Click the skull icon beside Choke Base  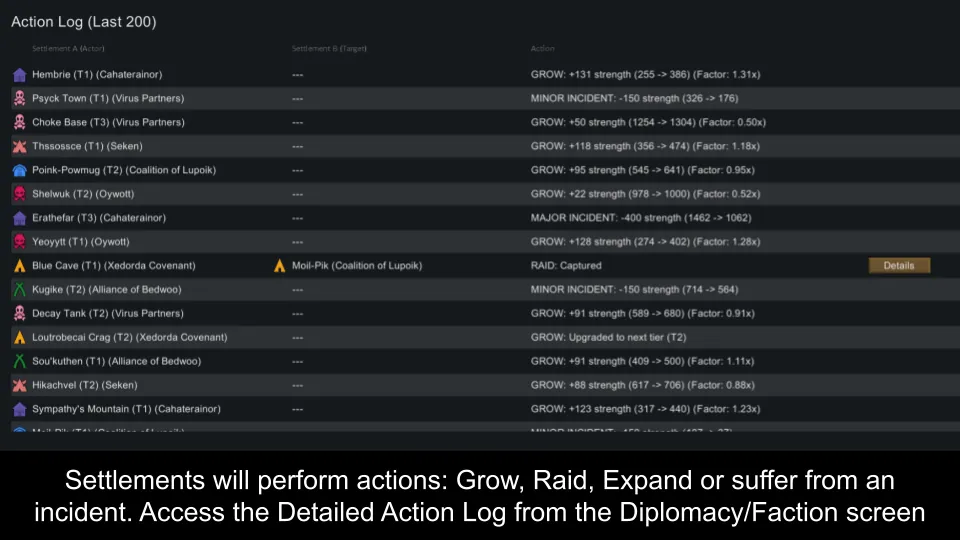(19, 123)
